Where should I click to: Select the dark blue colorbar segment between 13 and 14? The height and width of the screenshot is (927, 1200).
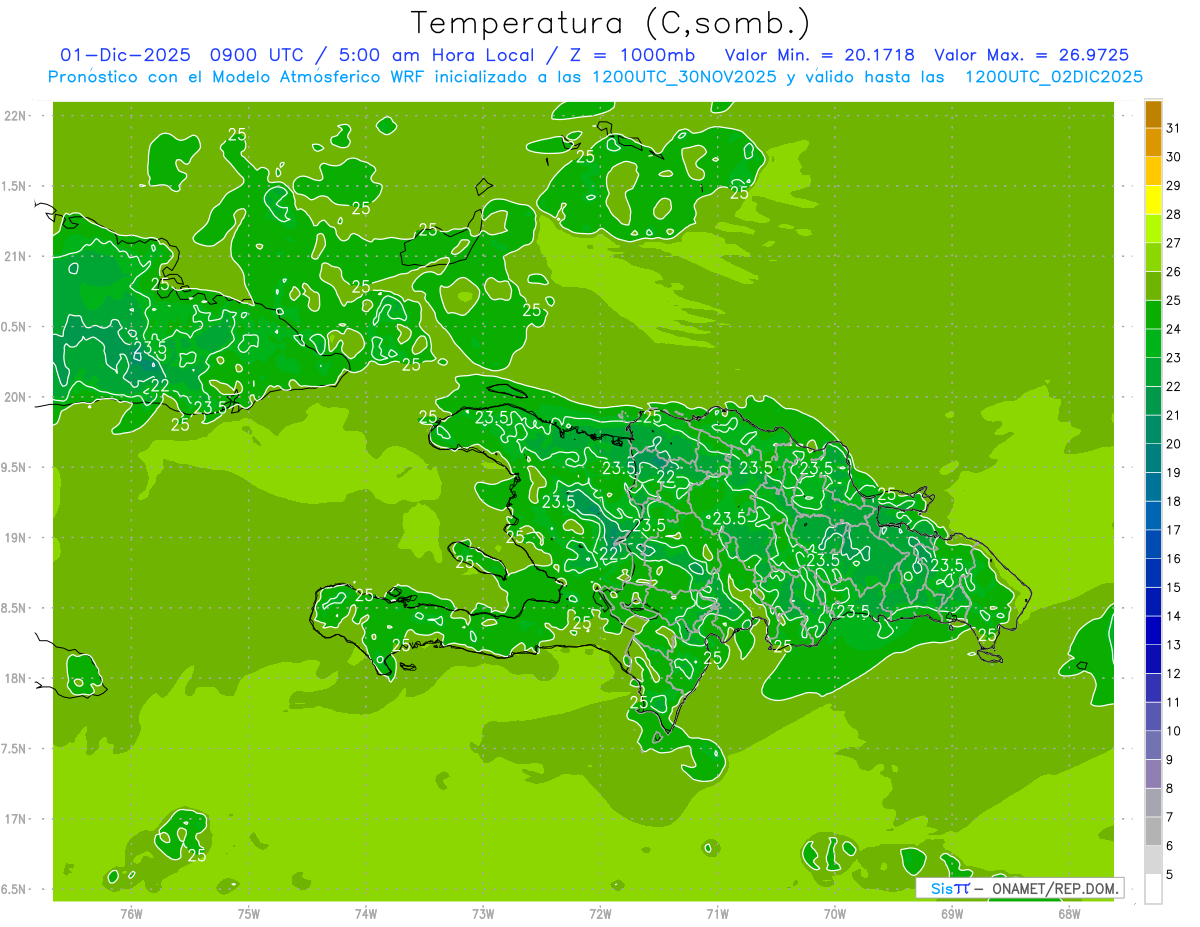click(x=1153, y=631)
